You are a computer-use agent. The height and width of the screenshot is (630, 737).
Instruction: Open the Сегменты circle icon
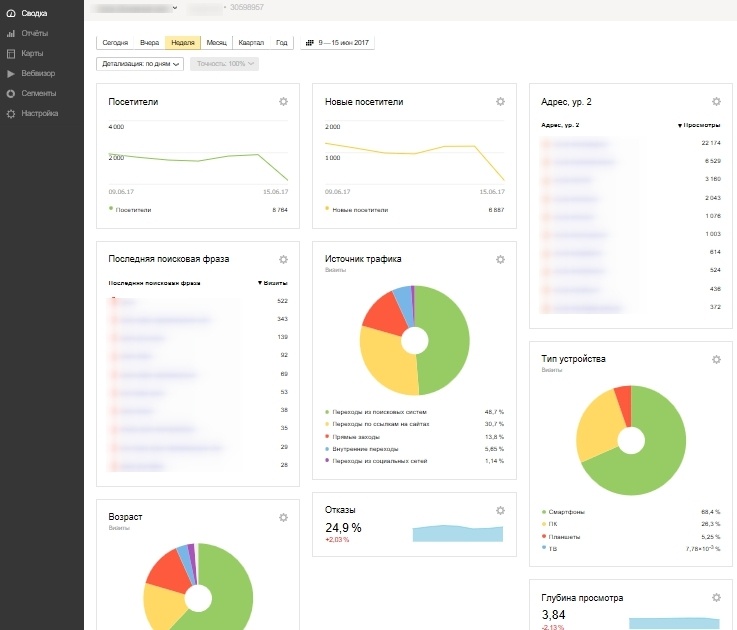pos(11,94)
